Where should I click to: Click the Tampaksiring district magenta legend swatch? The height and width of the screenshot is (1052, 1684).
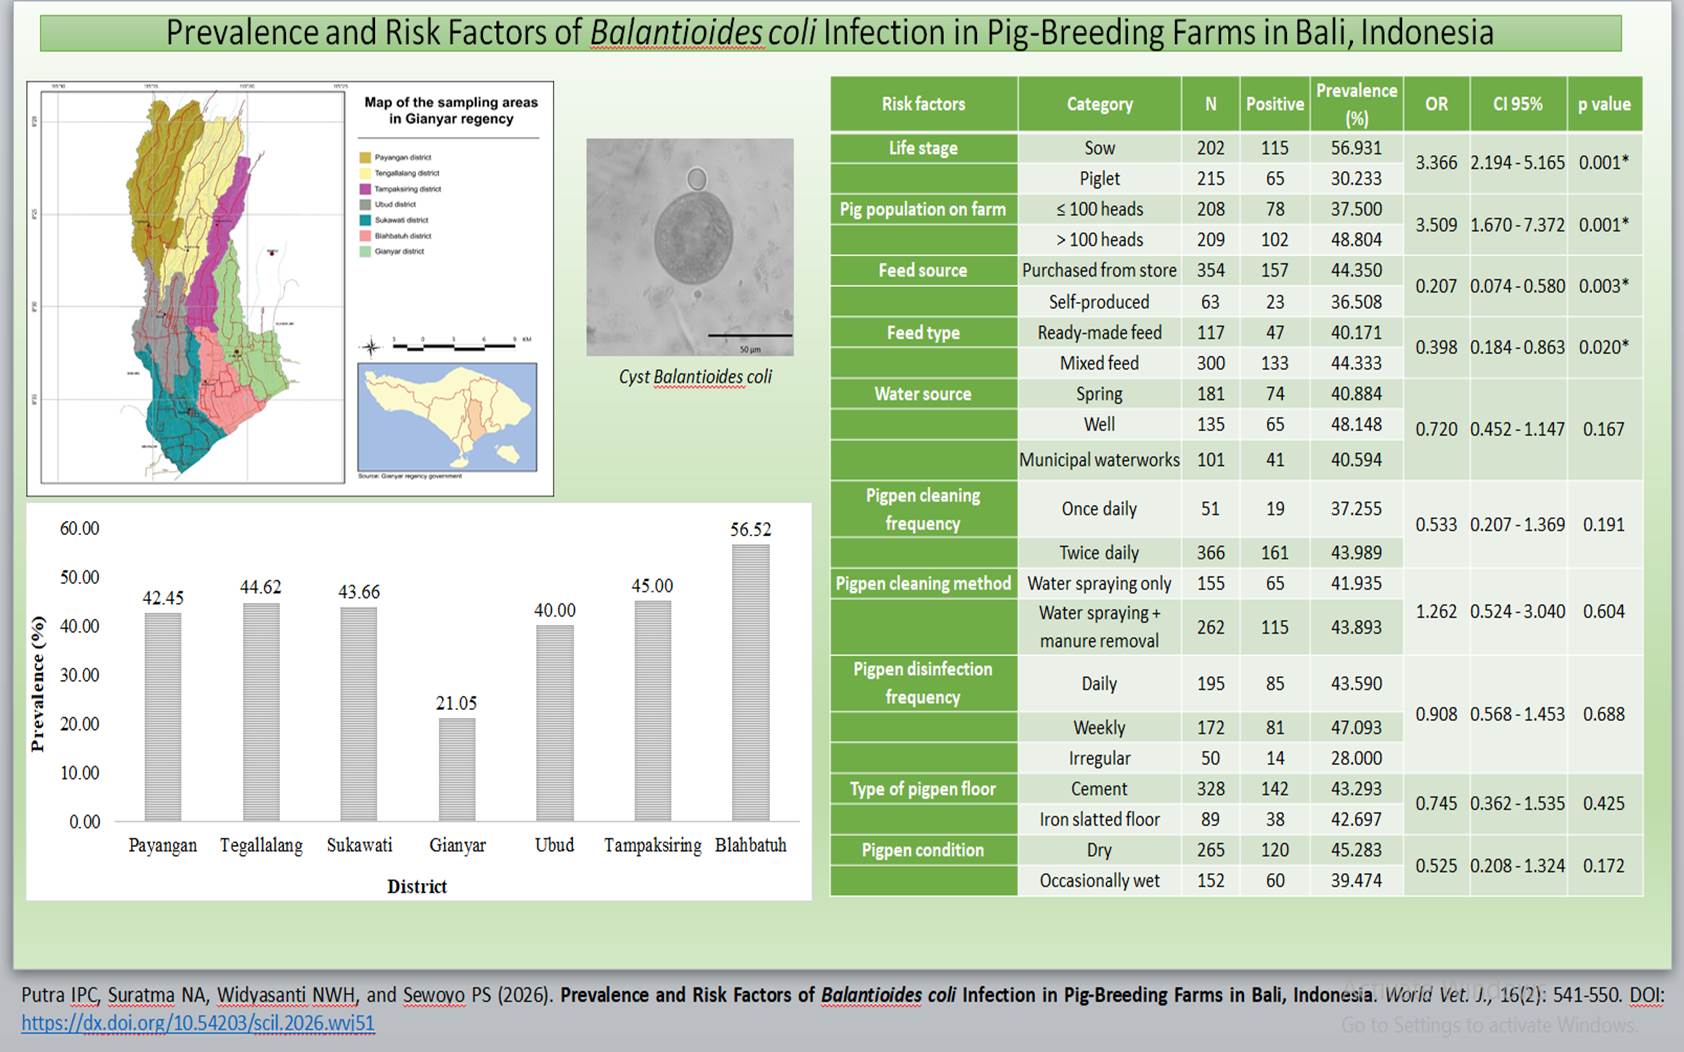click(365, 188)
